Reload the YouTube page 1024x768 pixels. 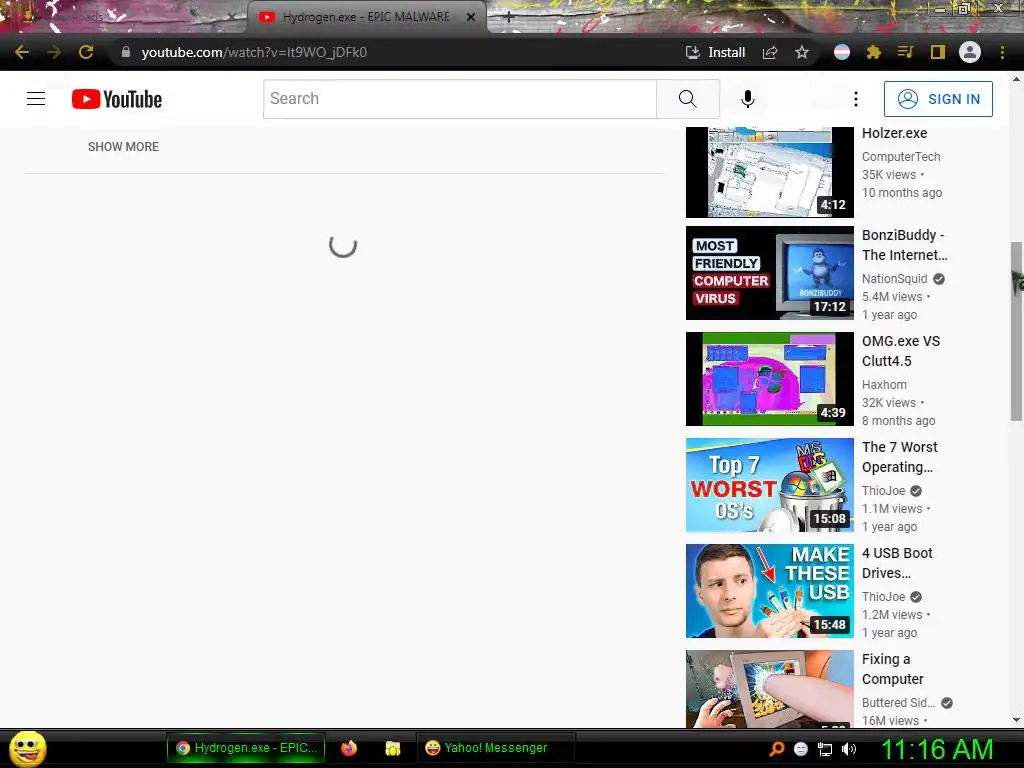point(86,52)
